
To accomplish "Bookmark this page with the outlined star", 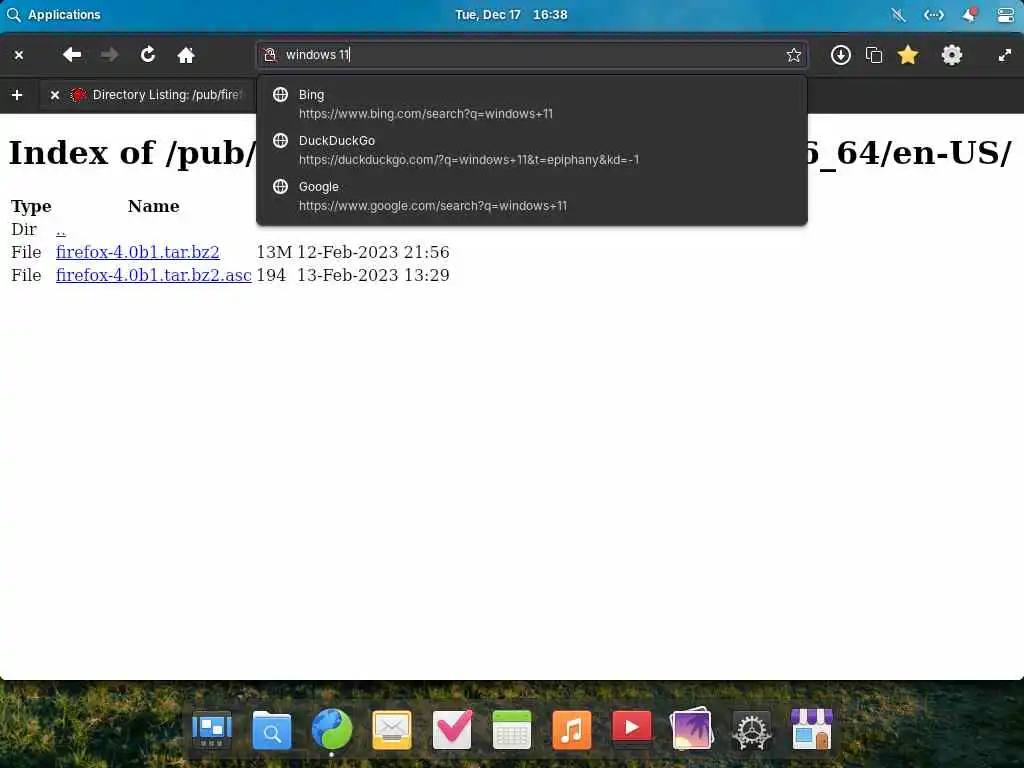I will 793,55.
